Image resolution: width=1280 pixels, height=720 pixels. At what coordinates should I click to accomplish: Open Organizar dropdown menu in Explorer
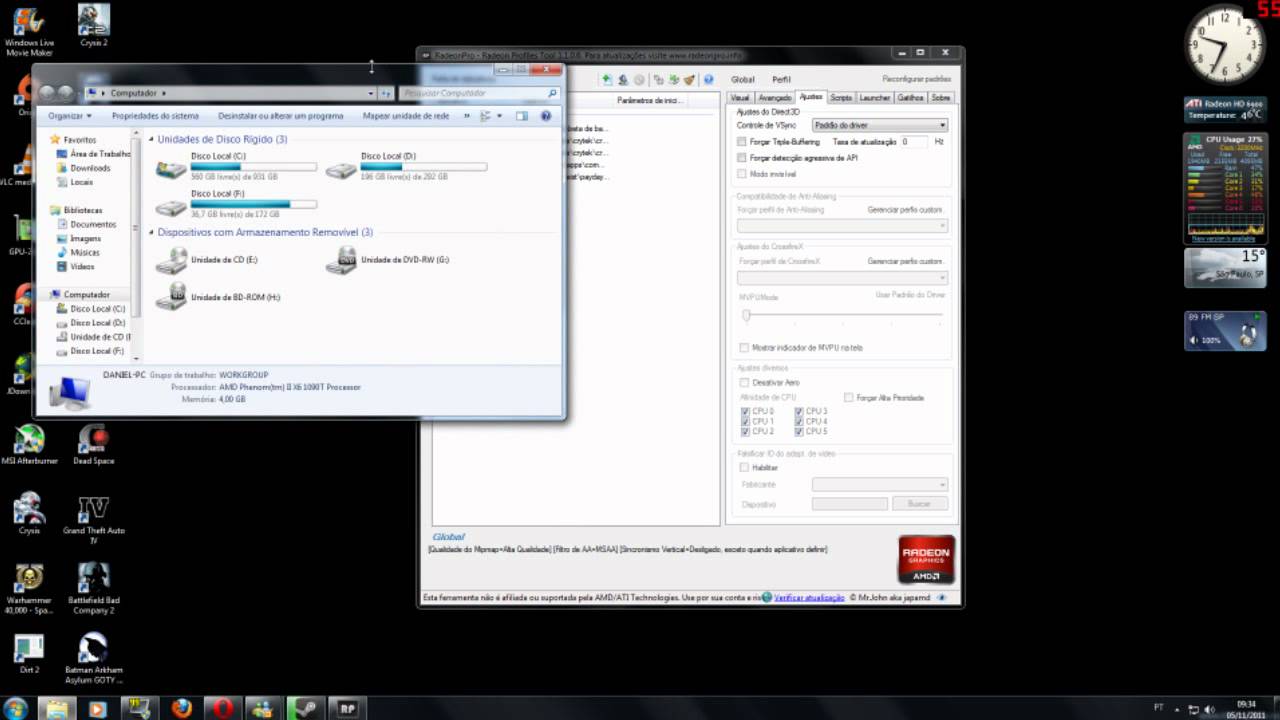coord(70,116)
